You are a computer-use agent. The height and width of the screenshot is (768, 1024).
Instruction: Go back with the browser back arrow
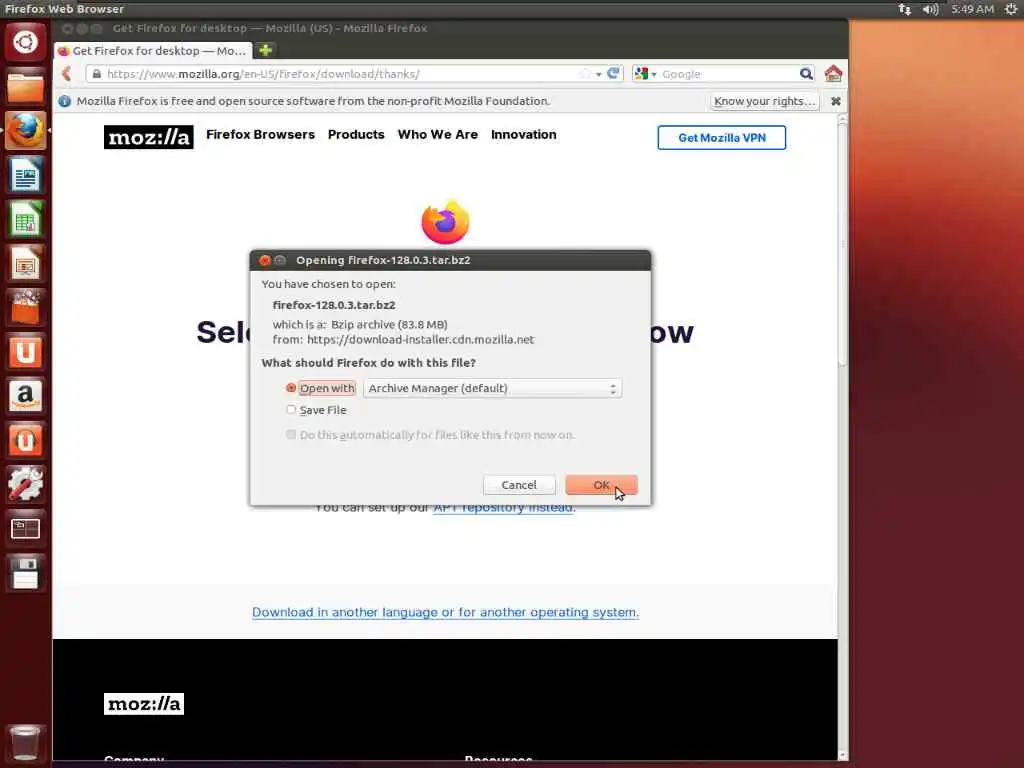point(67,74)
